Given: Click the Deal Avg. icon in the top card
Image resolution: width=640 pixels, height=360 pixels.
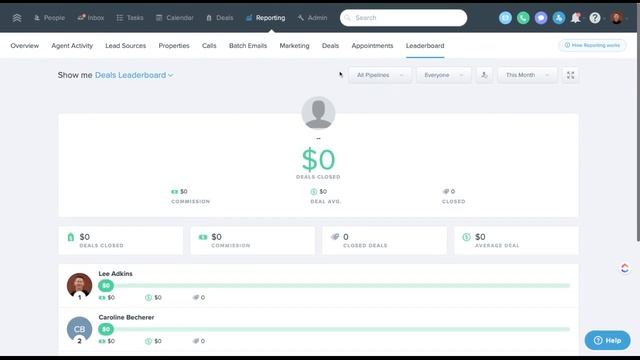Looking at the screenshot, I should (313, 191).
